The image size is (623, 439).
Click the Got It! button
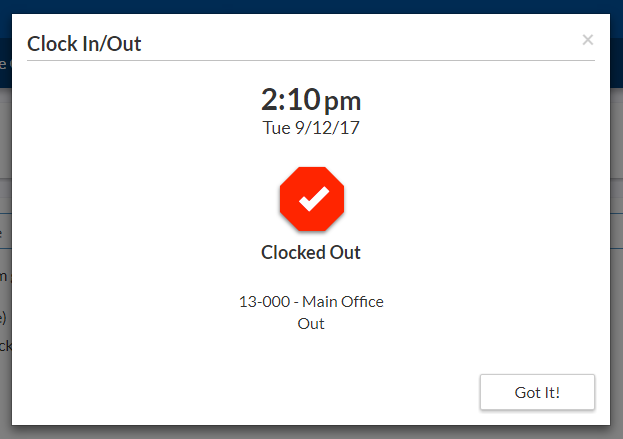click(537, 392)
